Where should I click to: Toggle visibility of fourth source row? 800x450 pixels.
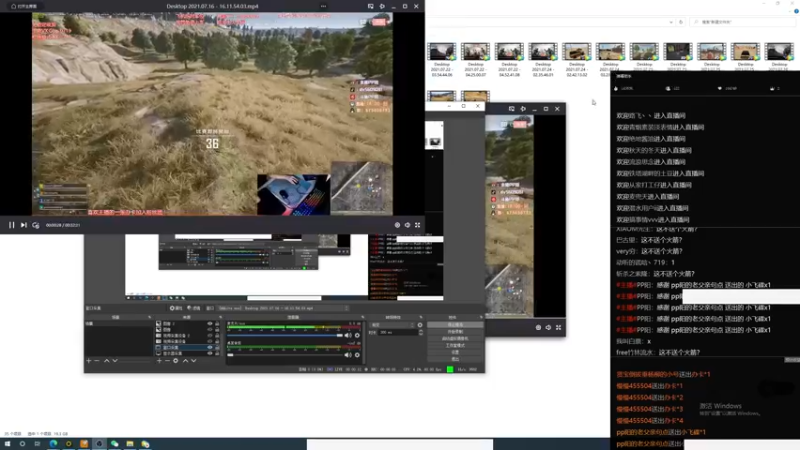tap(210, 341)
